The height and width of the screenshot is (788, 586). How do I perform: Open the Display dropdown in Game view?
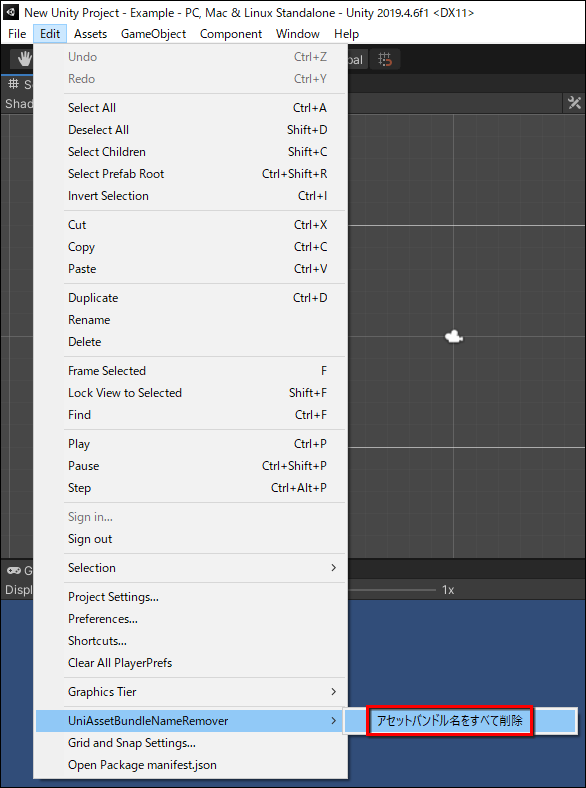click(x=18, y=589)
